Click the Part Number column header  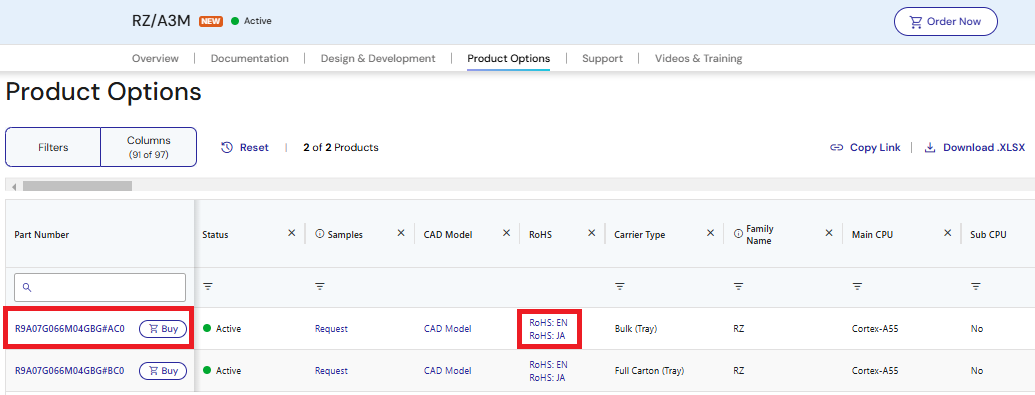(x=42, y=234)
